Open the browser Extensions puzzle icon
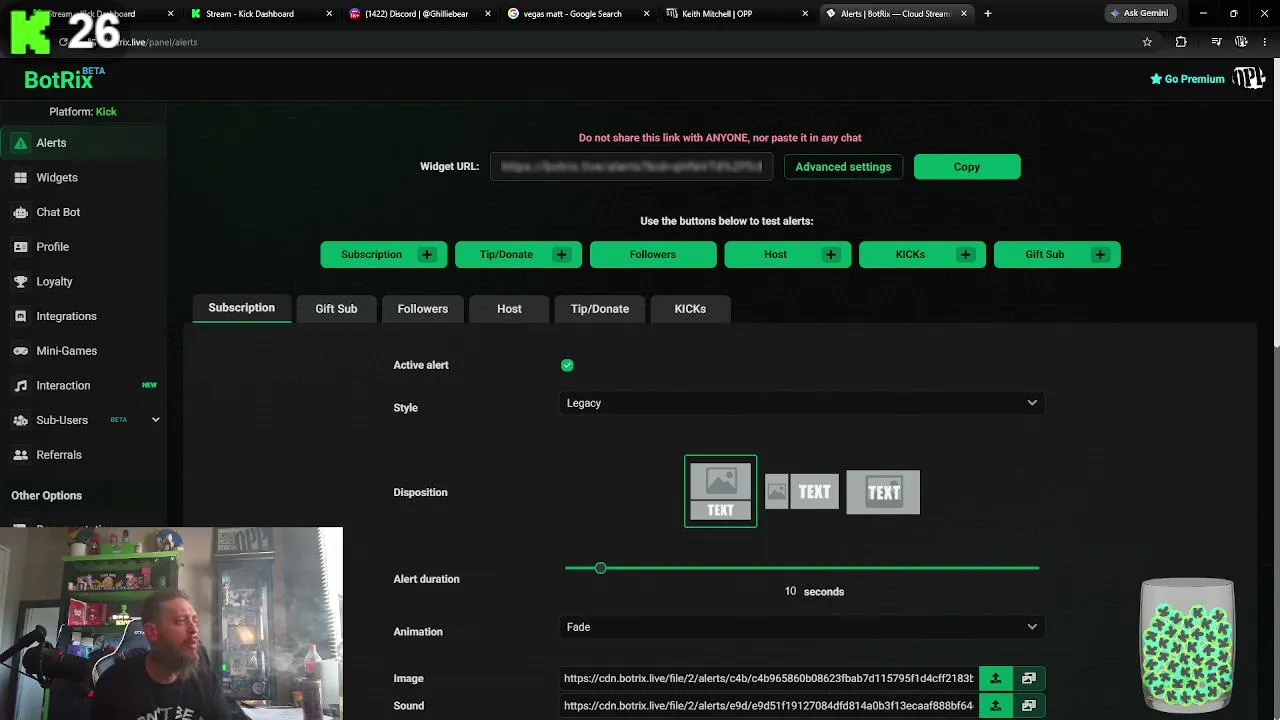This screenshot has width=1280, height=720. [1181, 42]
